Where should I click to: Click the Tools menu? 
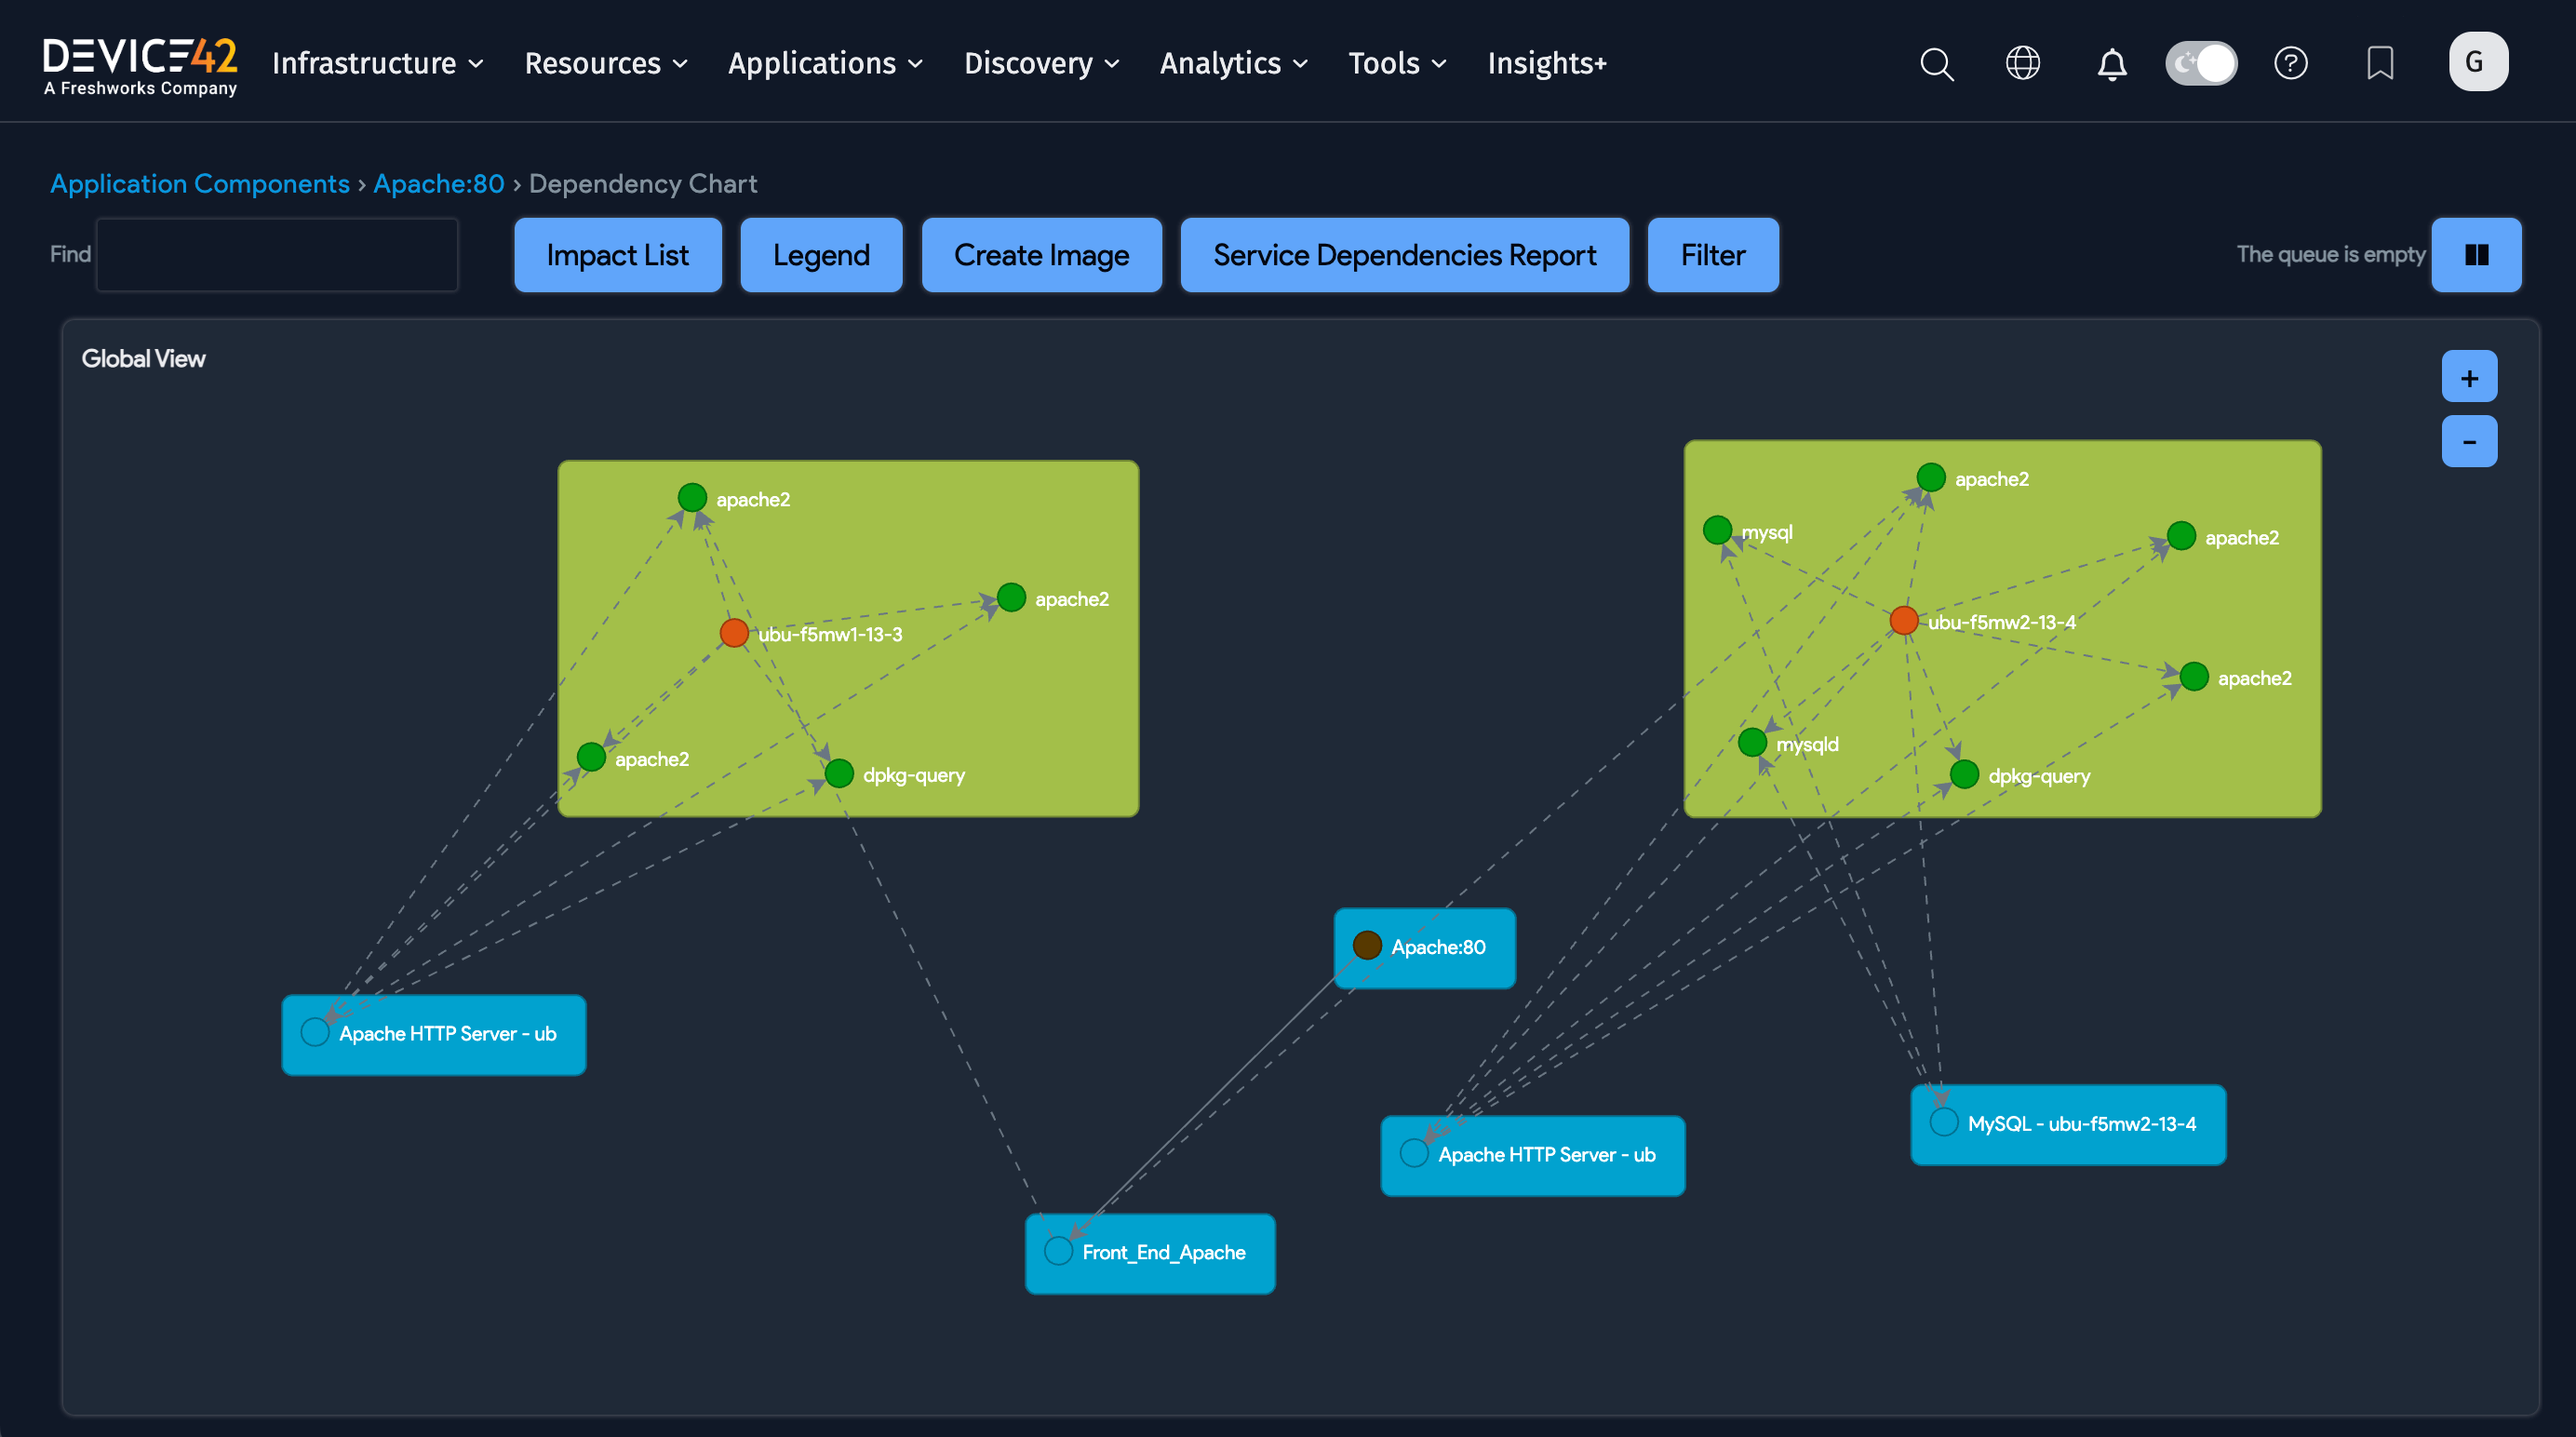click(x=1396, y=63)
